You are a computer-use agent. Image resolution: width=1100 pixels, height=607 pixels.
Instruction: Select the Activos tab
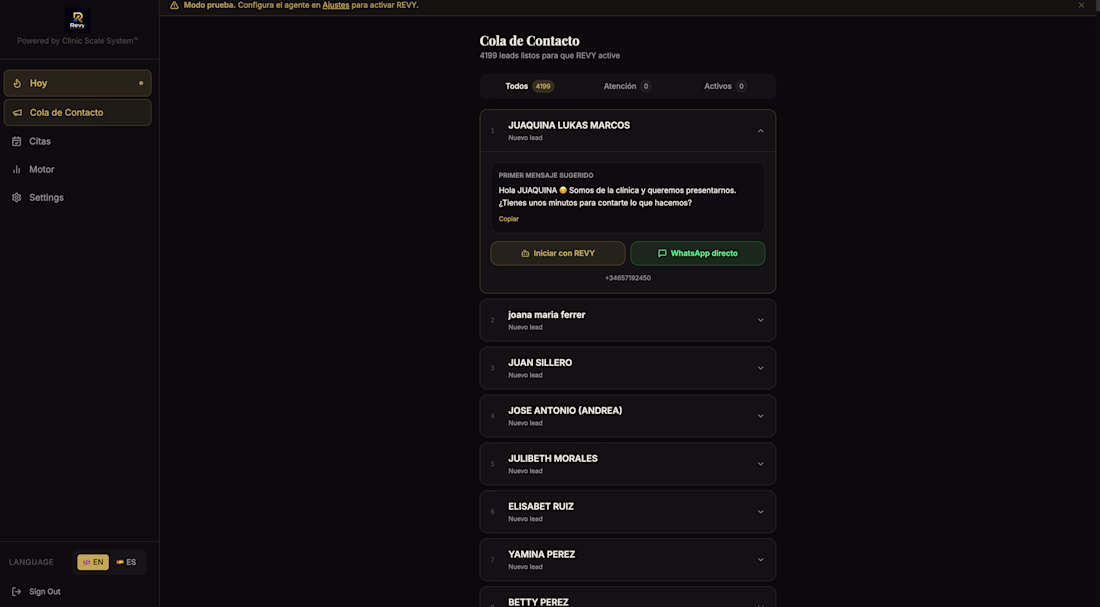[x=725, y=86]
